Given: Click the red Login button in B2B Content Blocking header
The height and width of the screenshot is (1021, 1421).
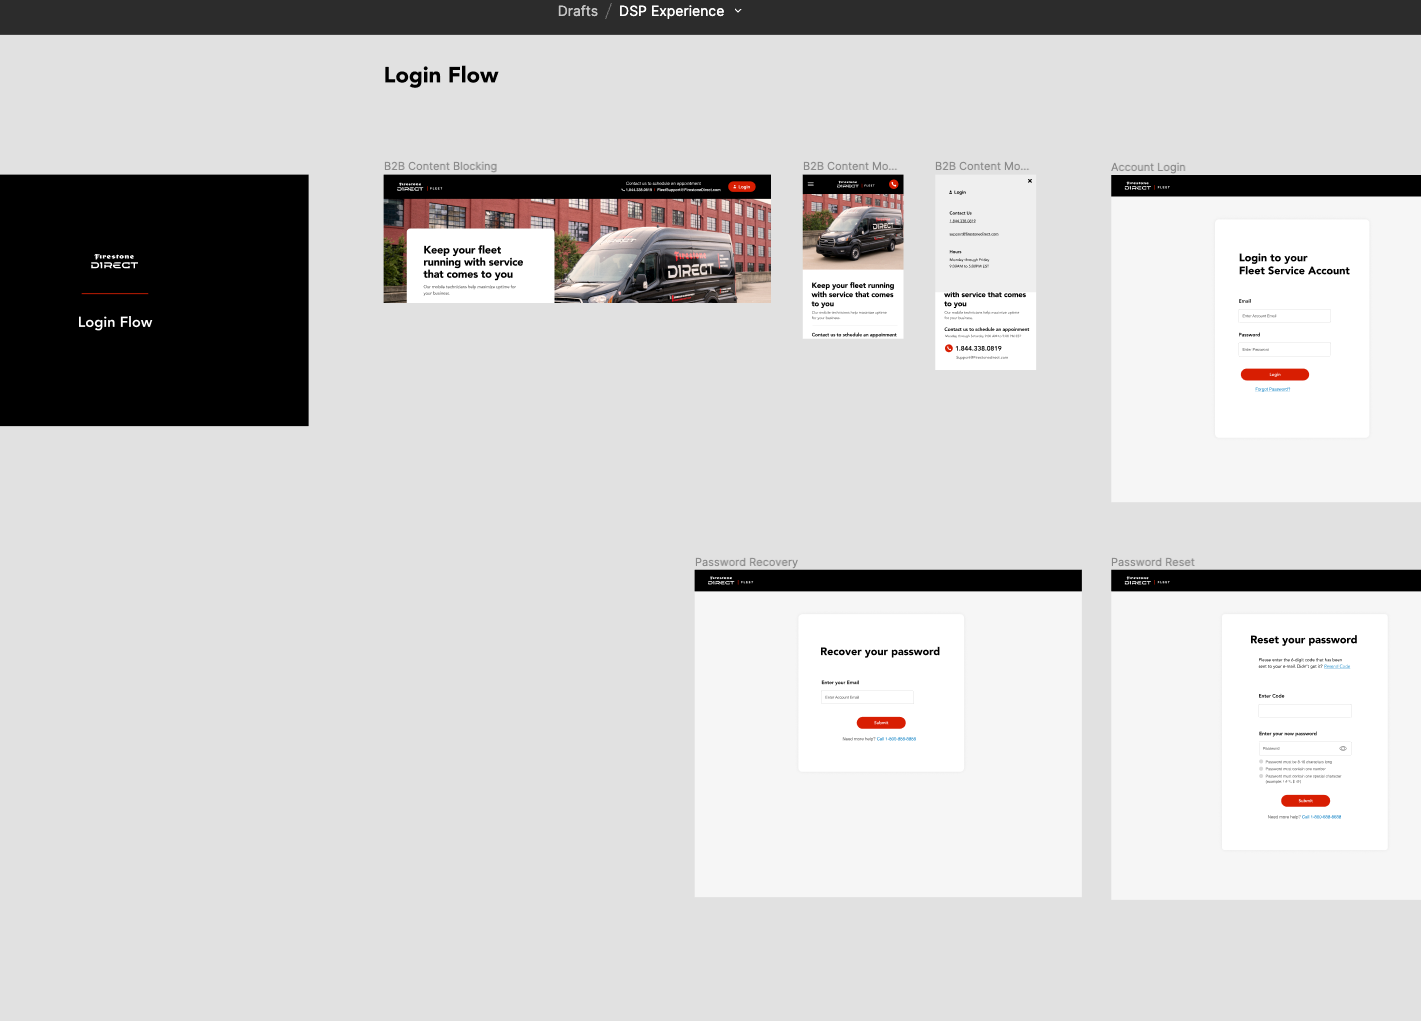Looking at the screenshot, I should 742,187.
